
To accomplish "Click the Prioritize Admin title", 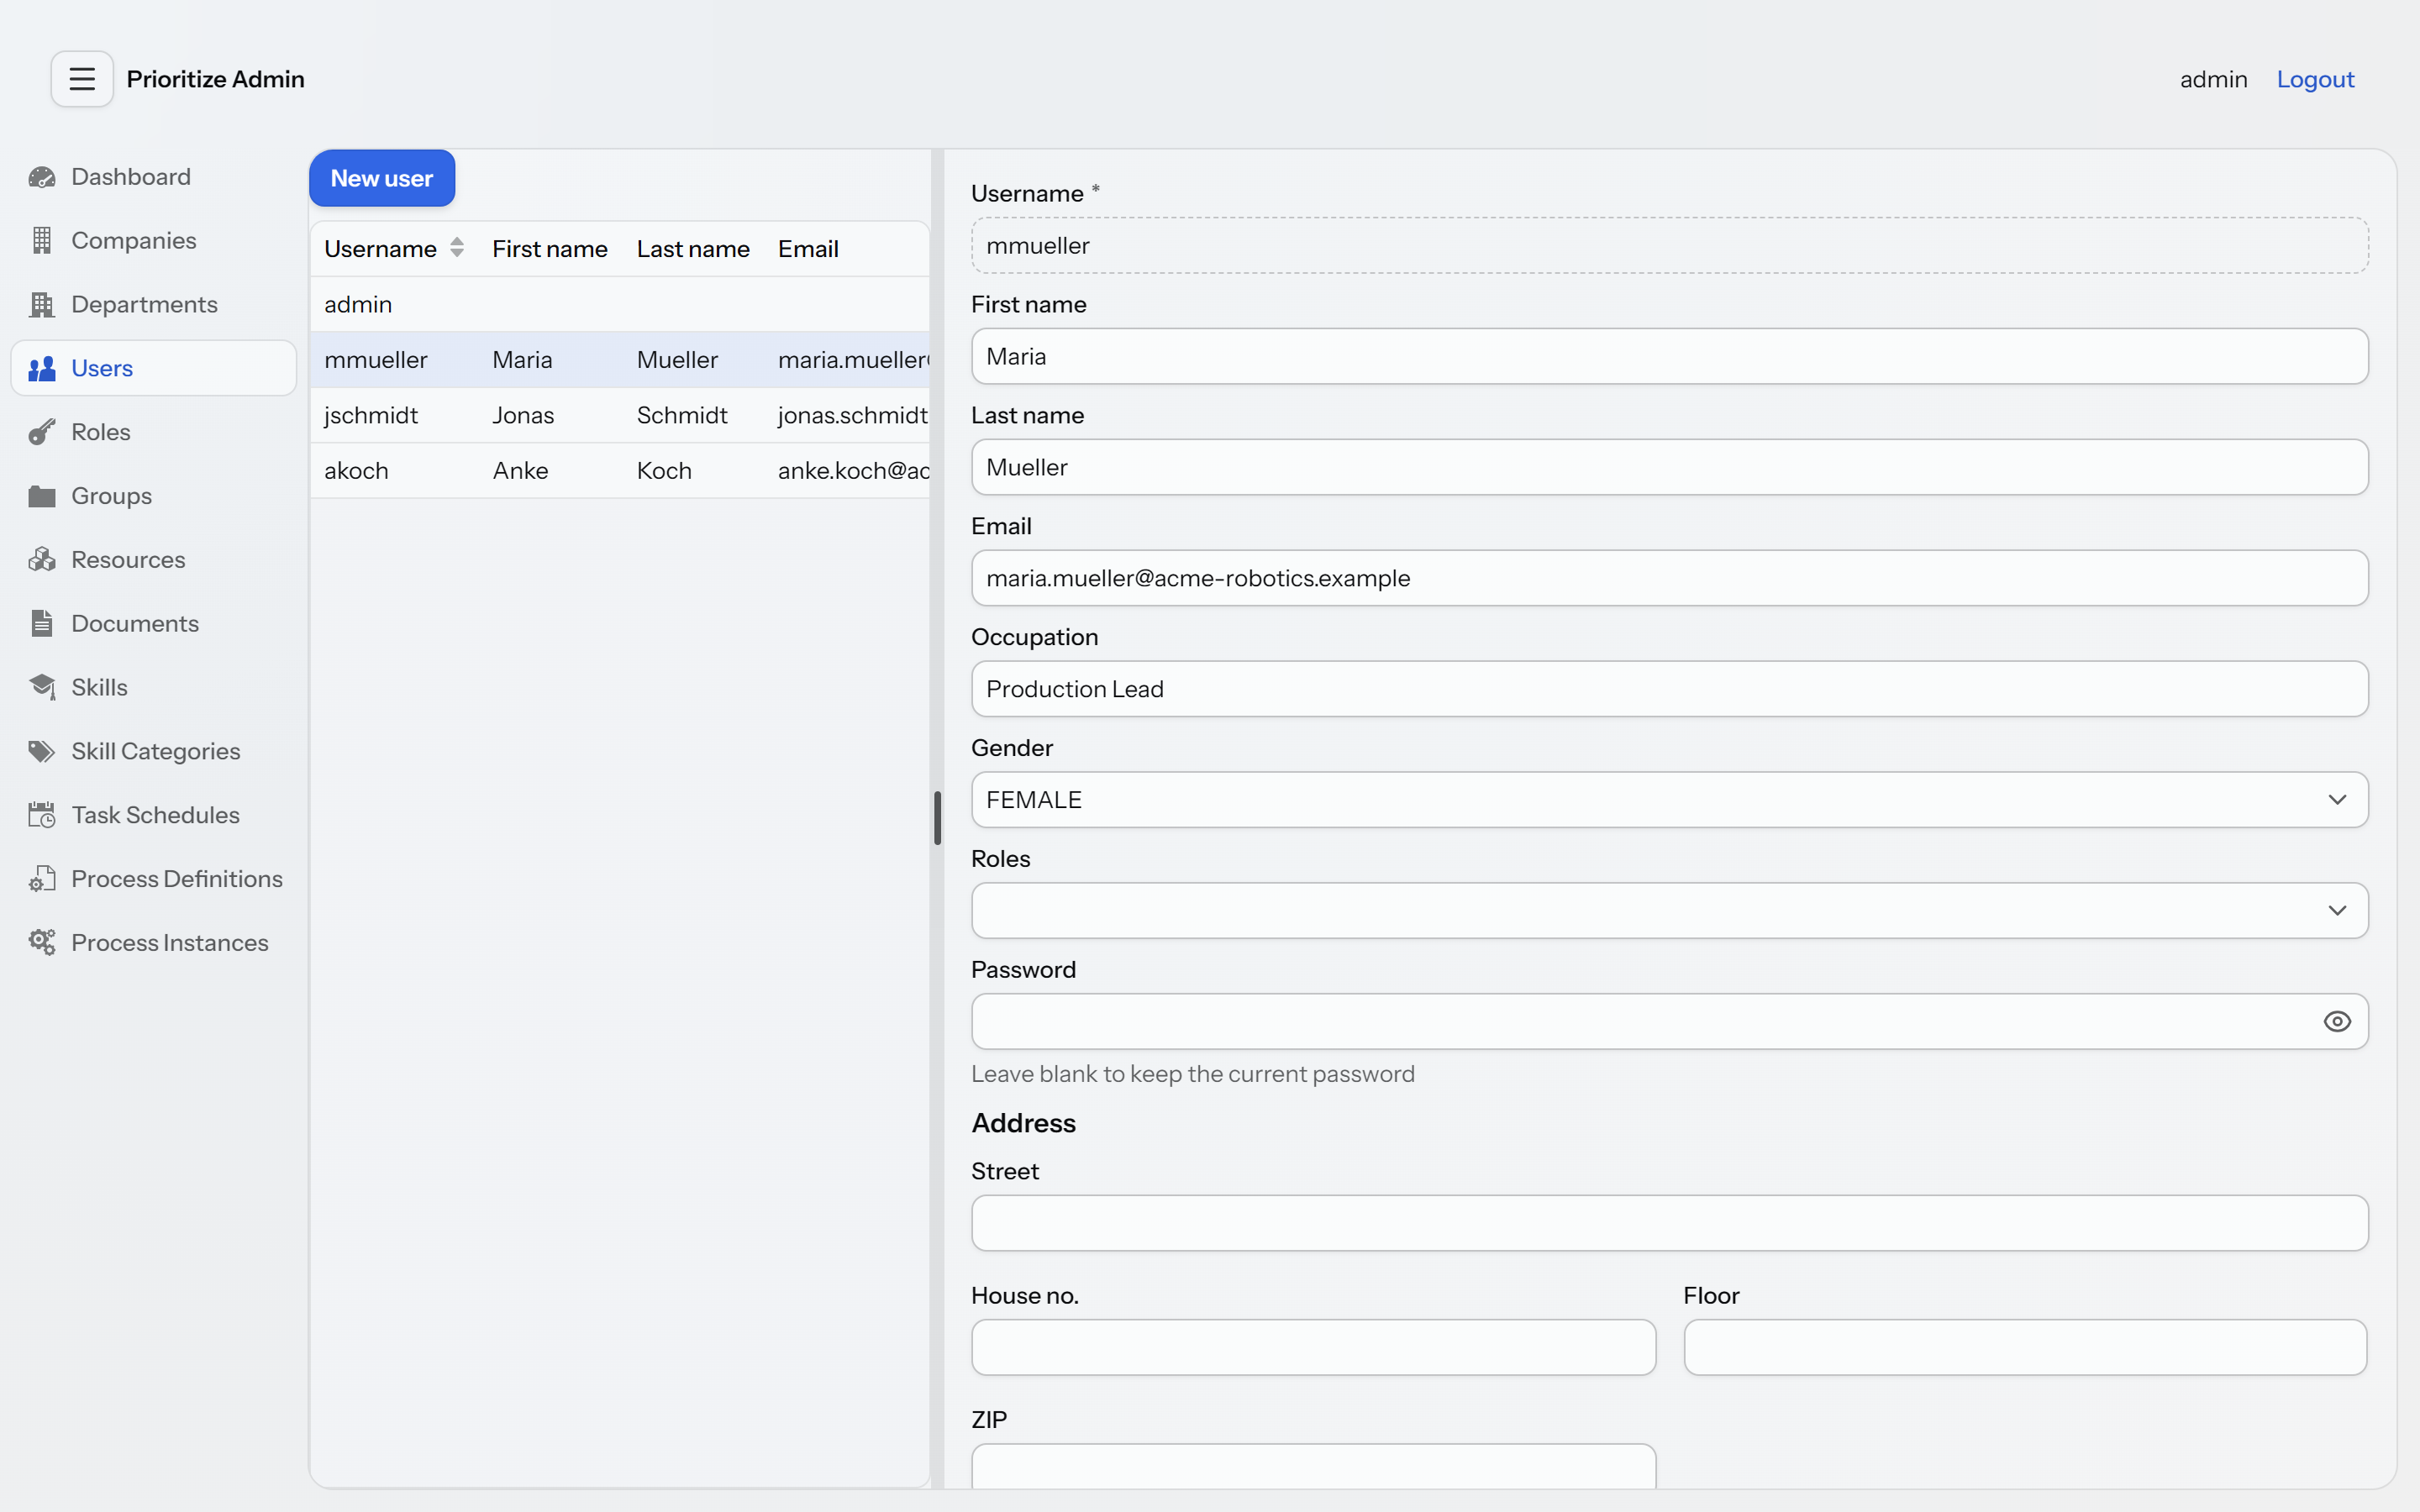I will point(216,79).
